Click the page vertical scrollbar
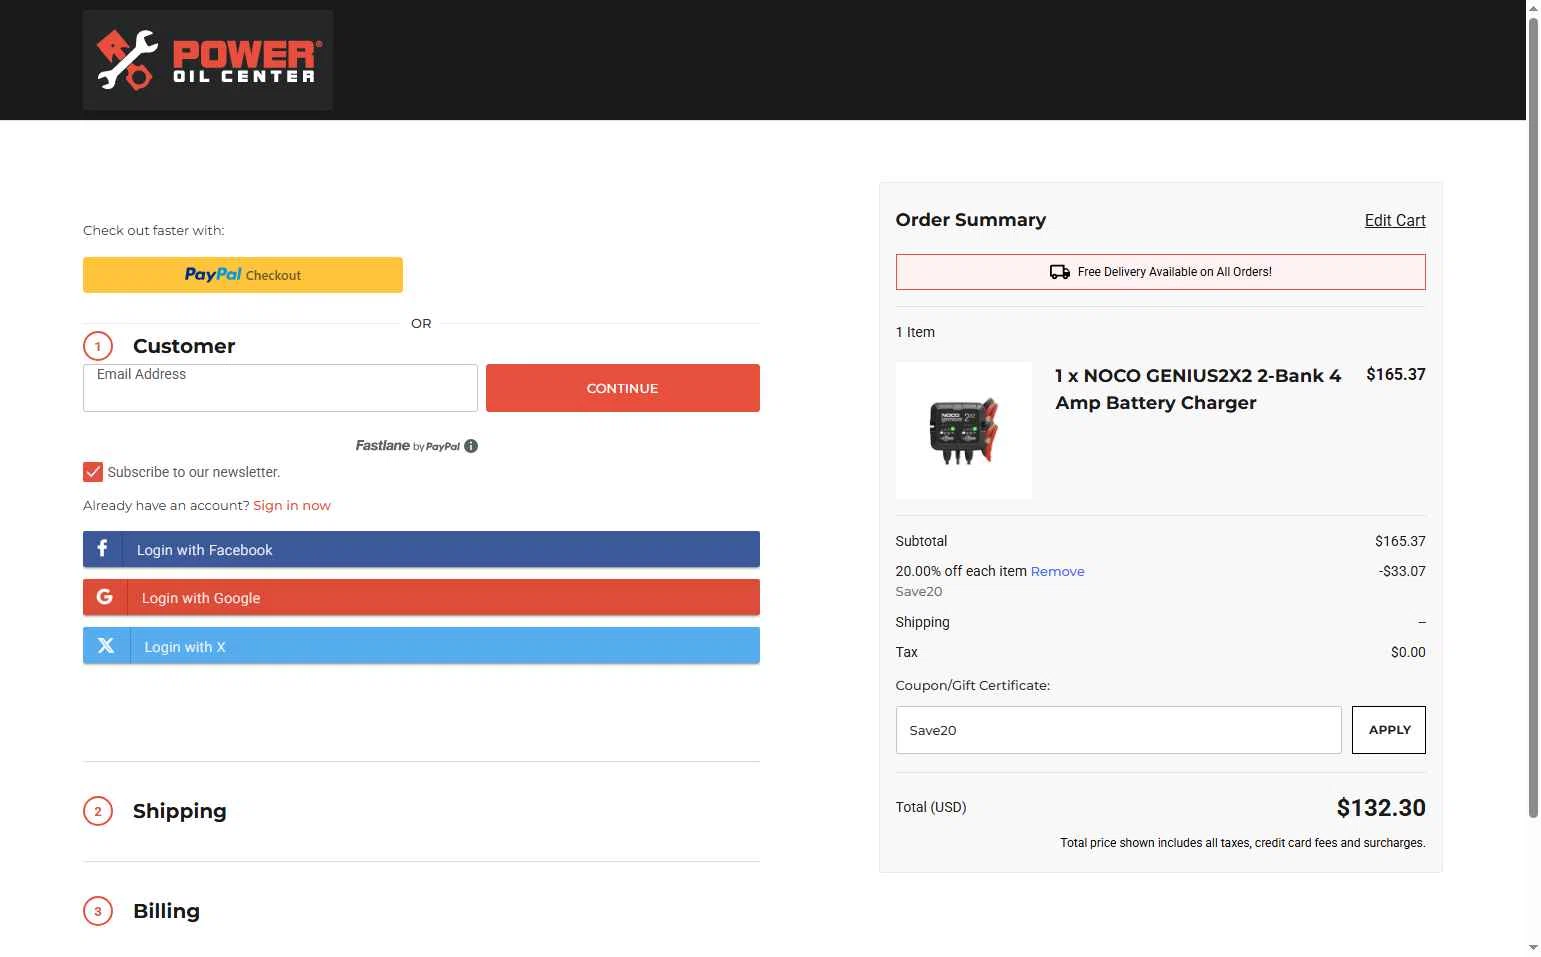 point(1533,417)
